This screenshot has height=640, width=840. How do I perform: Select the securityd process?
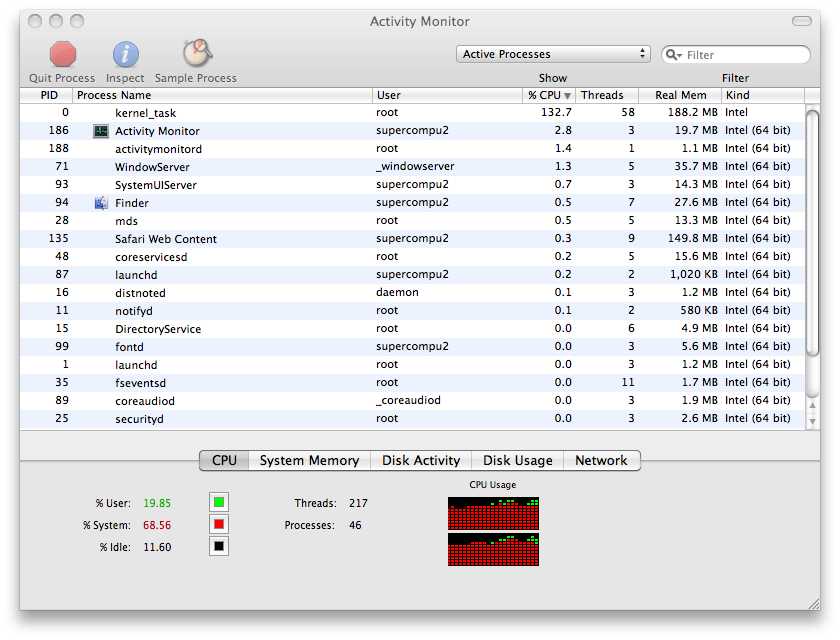(x=412, y=419)
